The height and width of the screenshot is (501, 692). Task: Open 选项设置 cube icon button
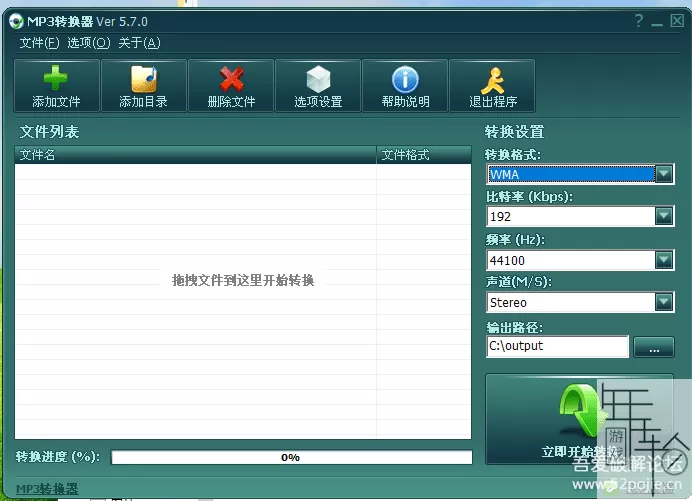[318, 86]
